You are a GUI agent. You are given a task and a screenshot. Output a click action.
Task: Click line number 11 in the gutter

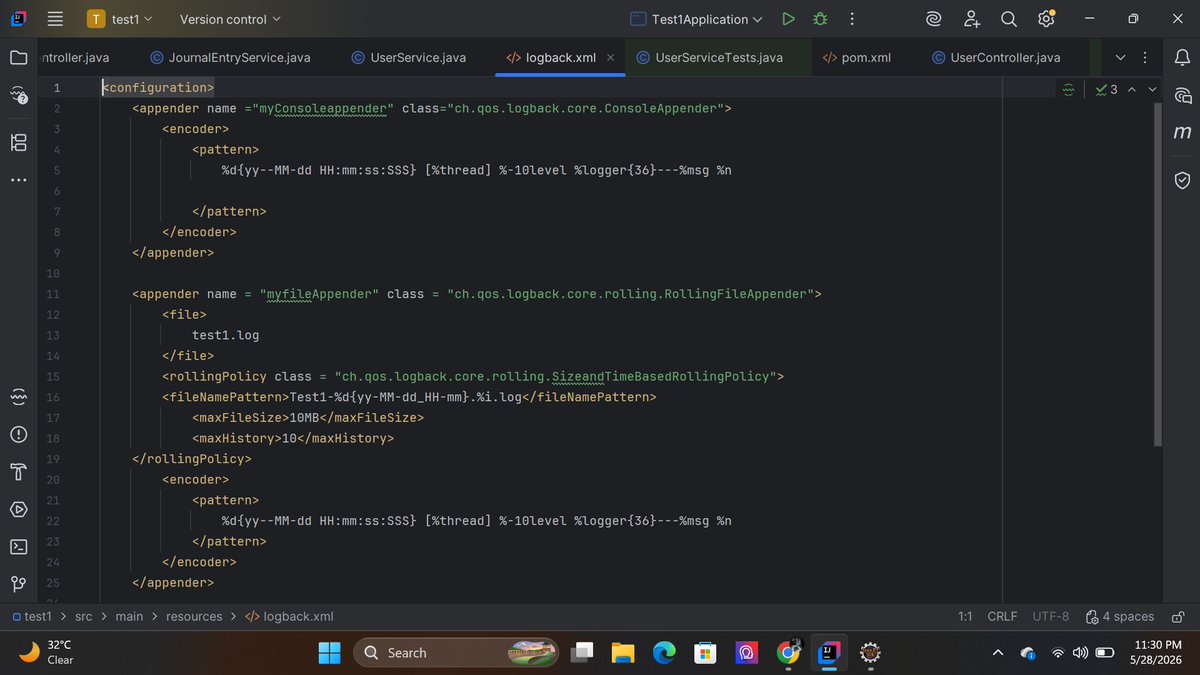[x=53, y=294]
